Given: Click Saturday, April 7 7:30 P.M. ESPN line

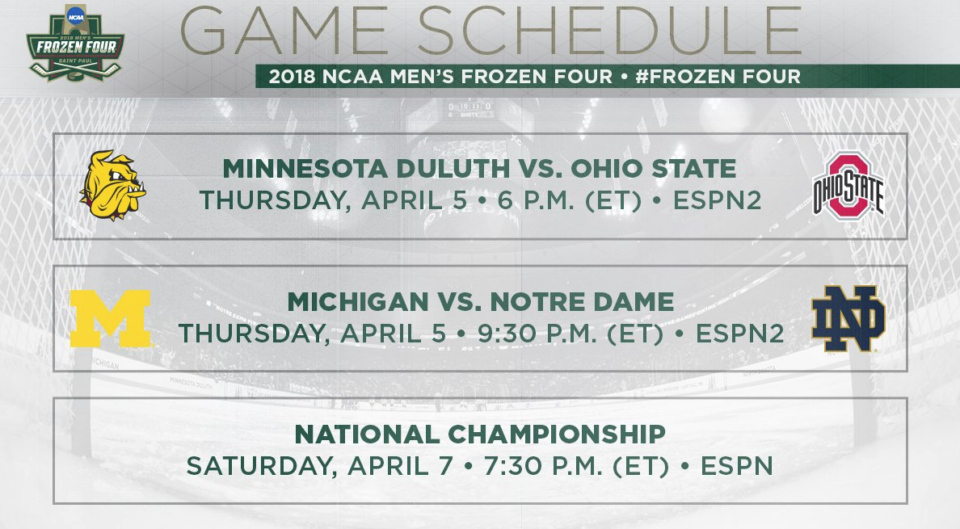Looking at the screenshot, I should pyautogui.click(x=480, y=466).
